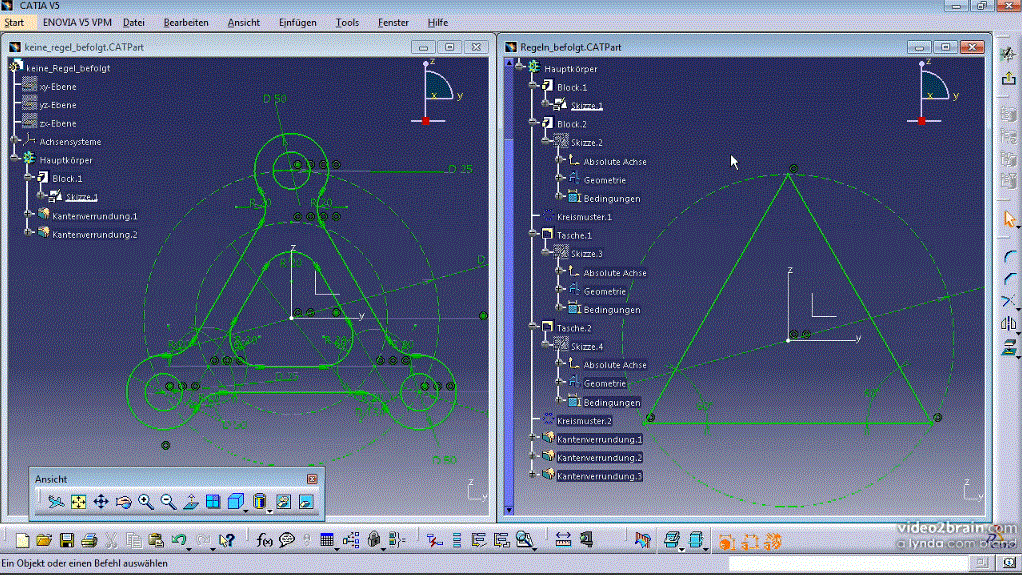Open dropdown arrow next to Undo icon
The image size is (1022, 575).
tap(189, 549)
